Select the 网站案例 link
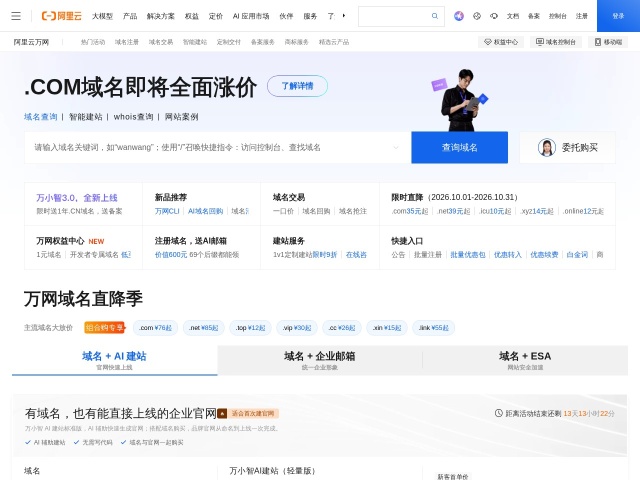 point(181,117)
